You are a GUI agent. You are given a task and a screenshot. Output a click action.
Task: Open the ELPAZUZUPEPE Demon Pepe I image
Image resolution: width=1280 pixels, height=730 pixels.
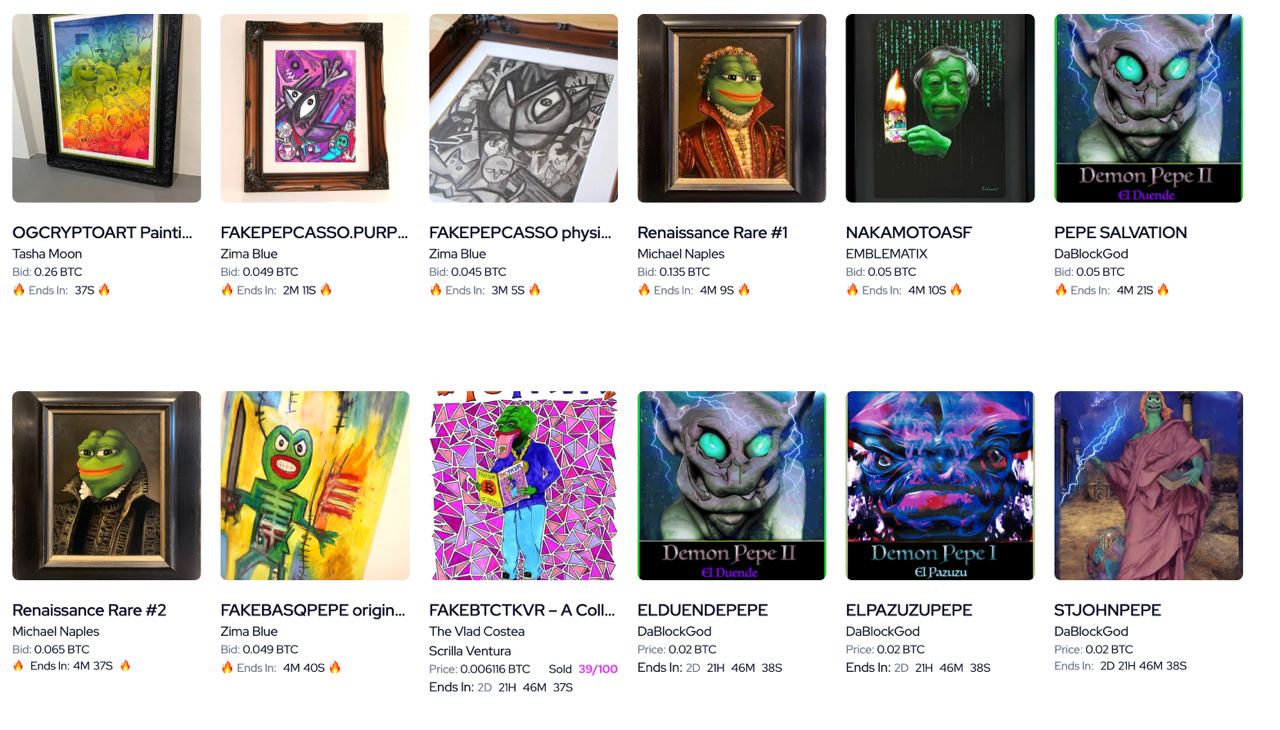tap(940, 486)
